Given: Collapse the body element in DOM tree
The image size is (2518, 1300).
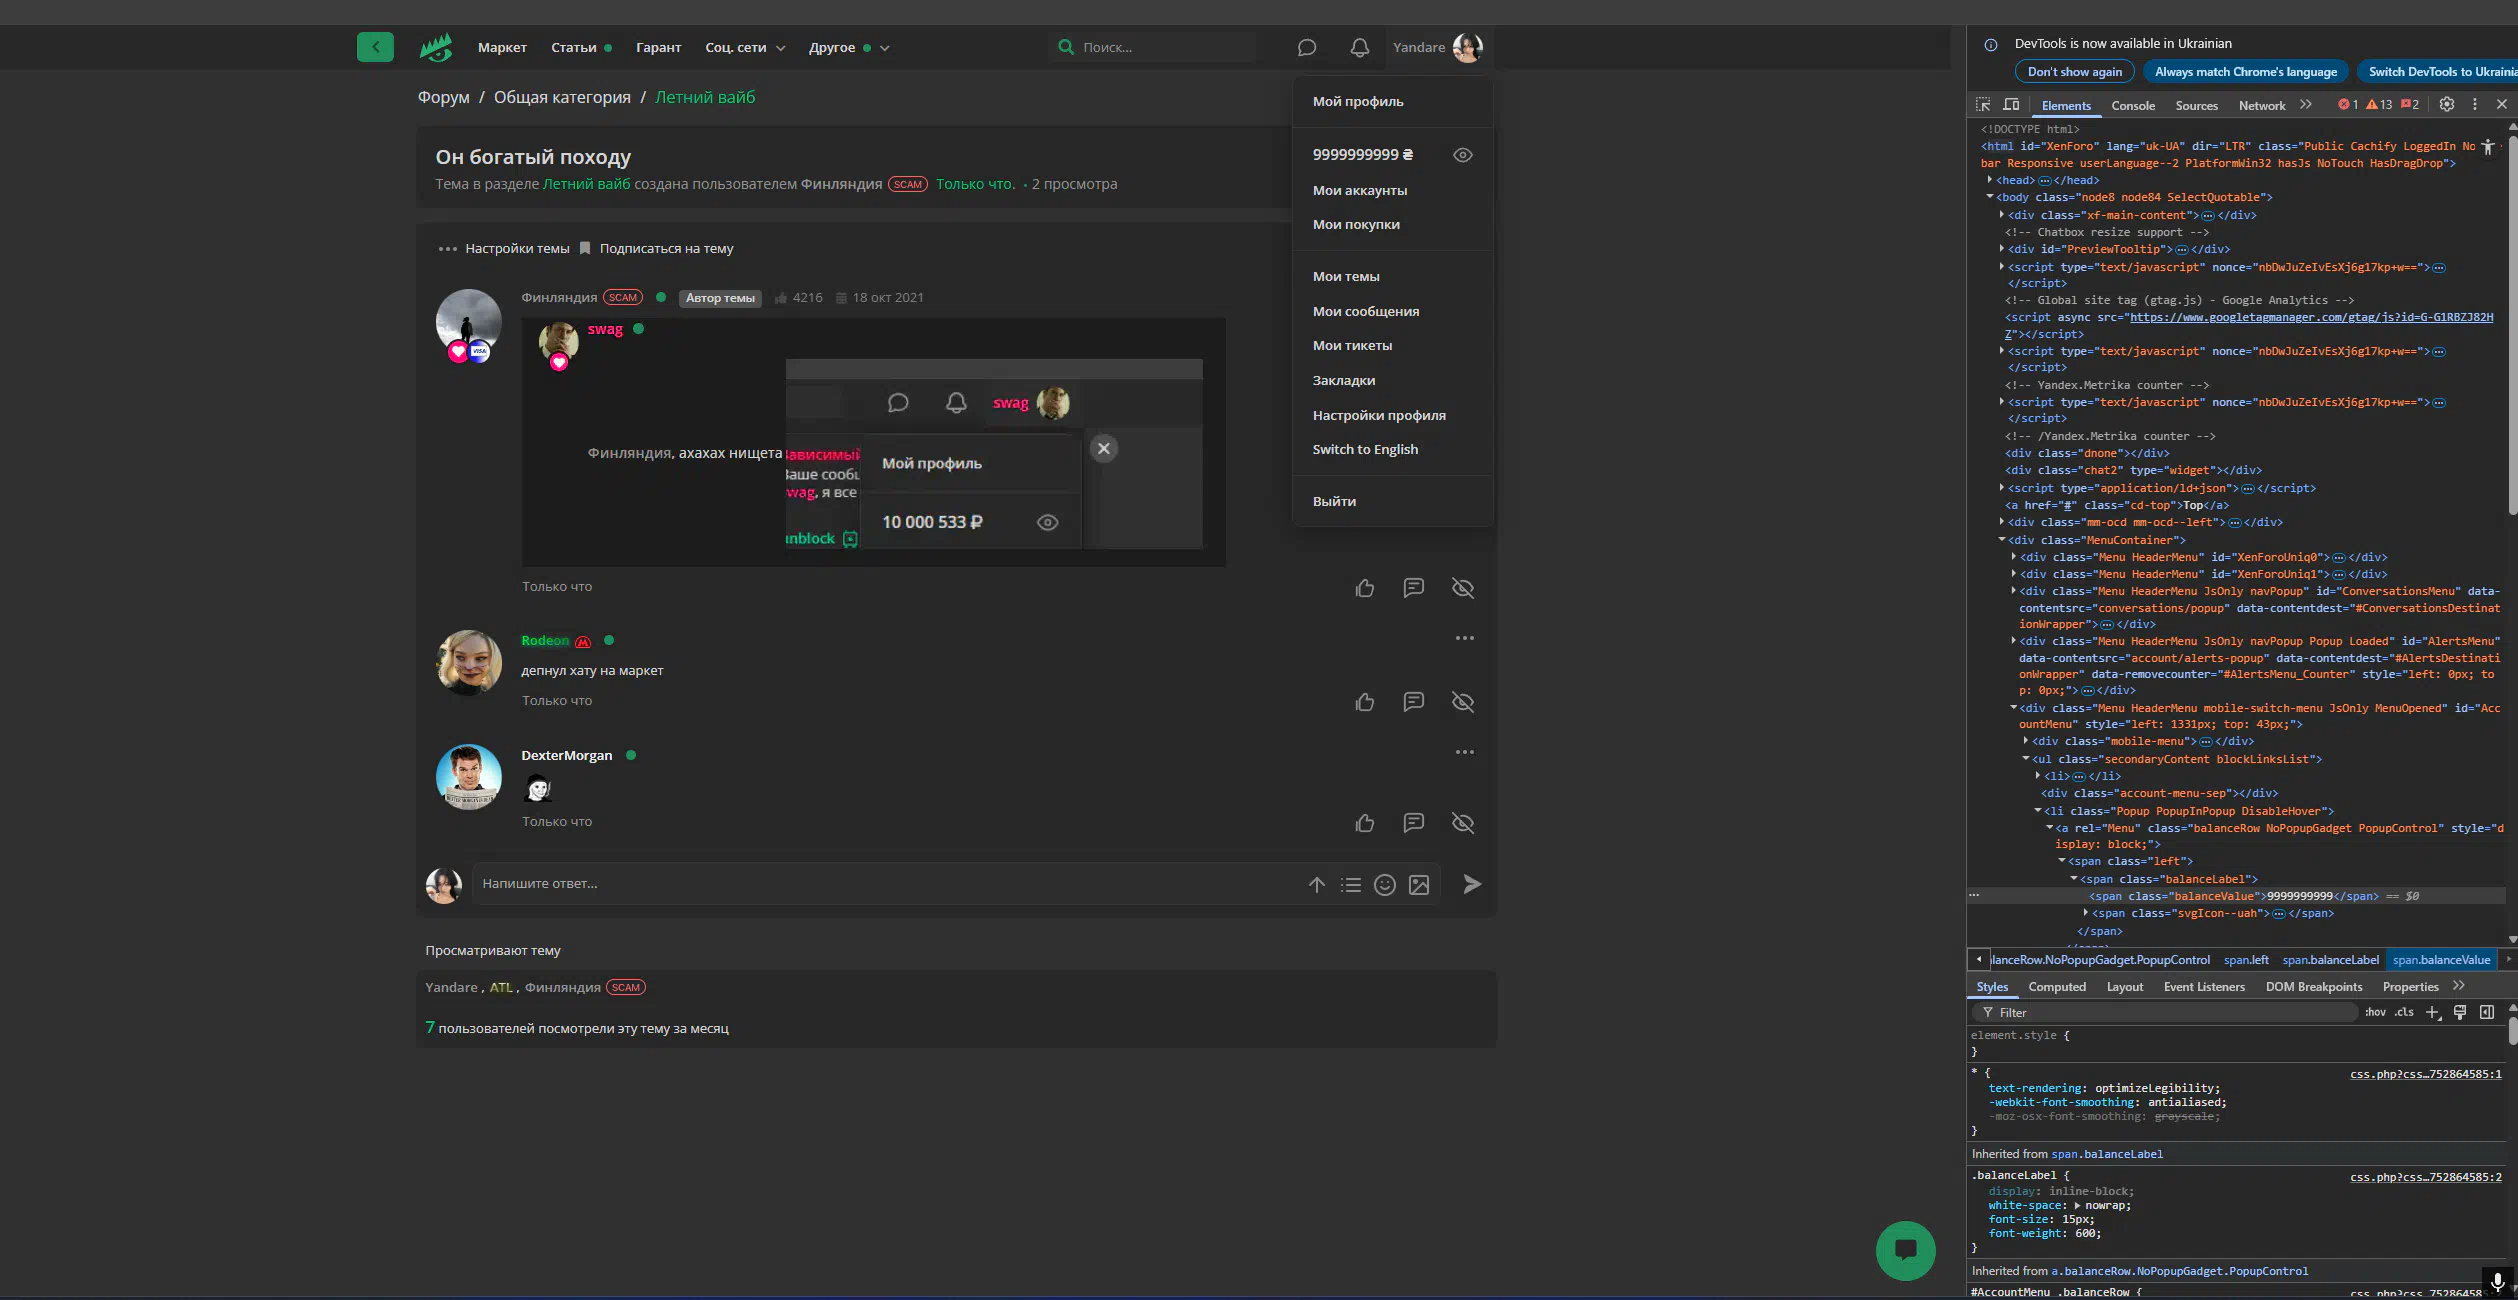Looking at the screenshot, I should tap(1990, 197).
